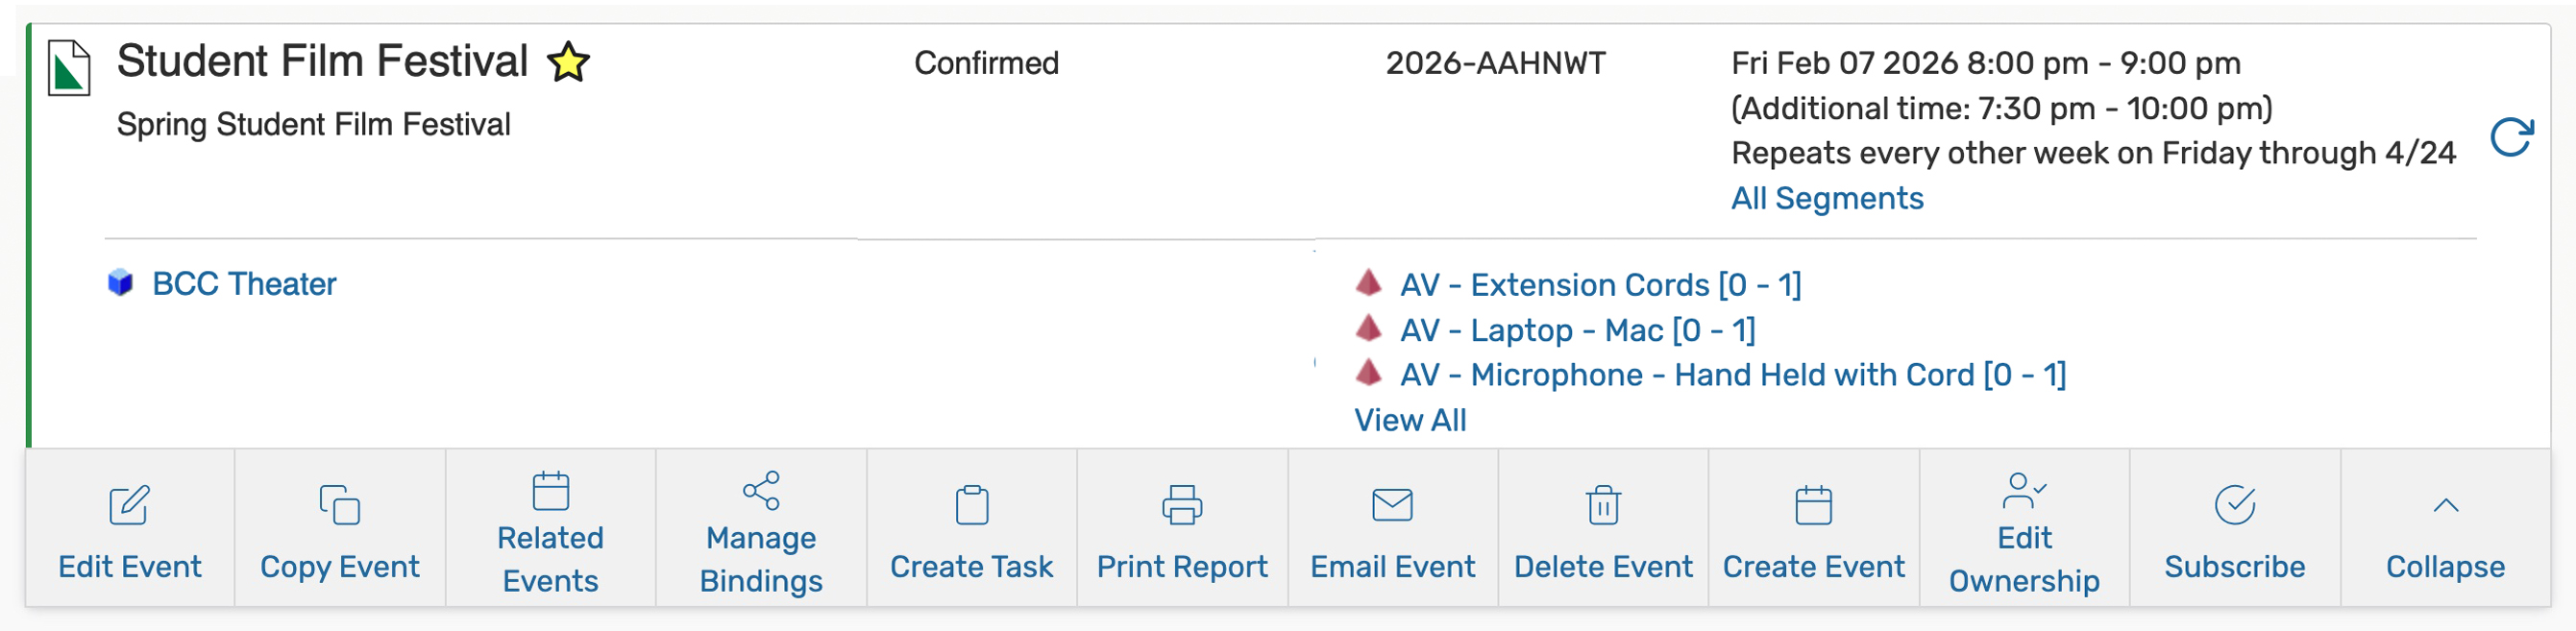Refresh the event with the circular arrow icon
This screenshot has height=631, width=2576.
2511,137
